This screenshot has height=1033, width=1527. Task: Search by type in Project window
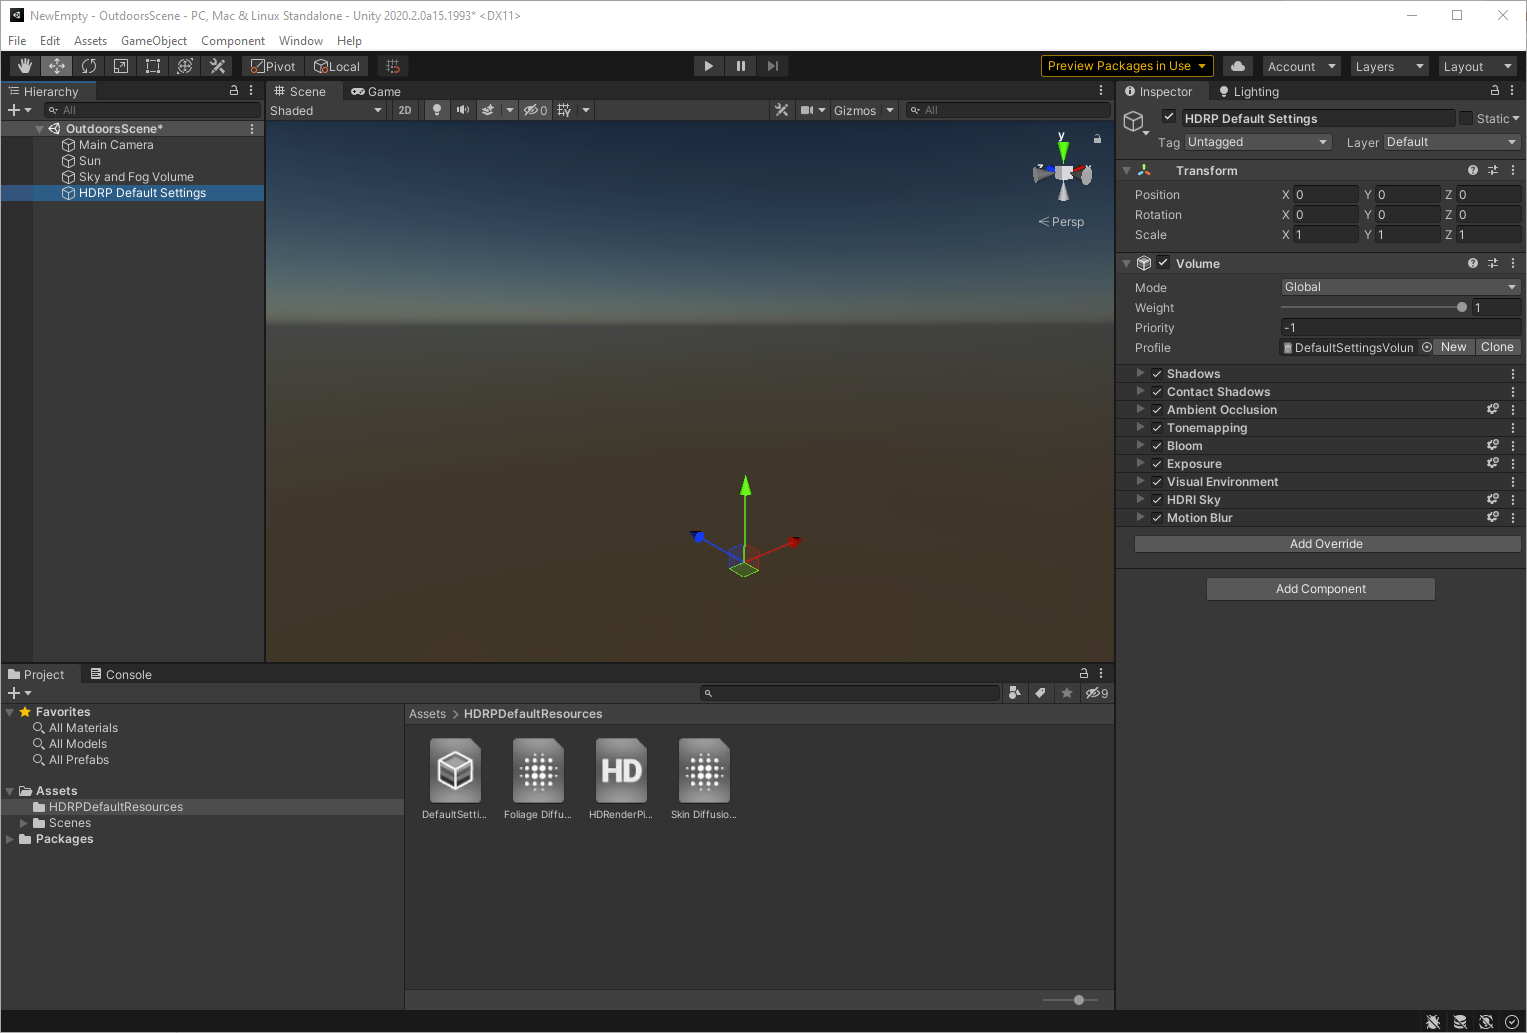click(x=1015, y=693)
